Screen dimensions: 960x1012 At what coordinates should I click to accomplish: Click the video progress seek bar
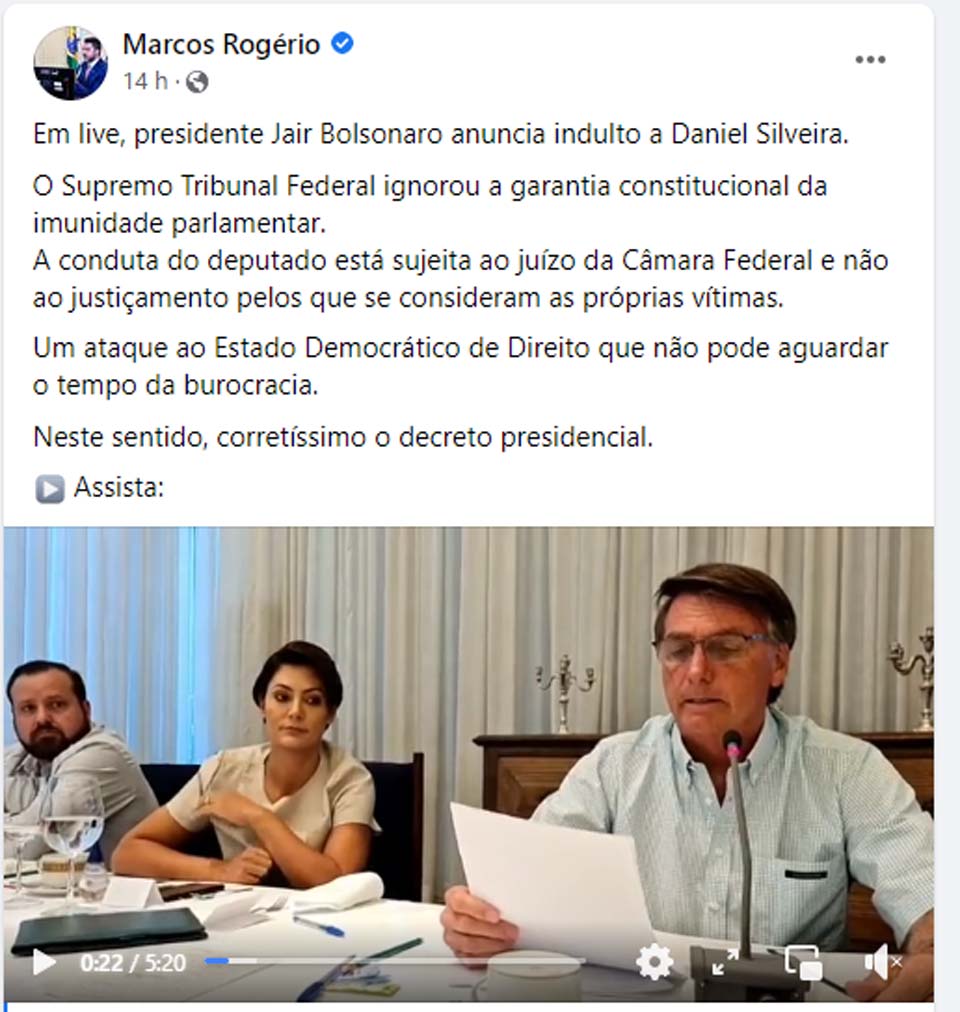pyautogui.click(x=394, y=962)
